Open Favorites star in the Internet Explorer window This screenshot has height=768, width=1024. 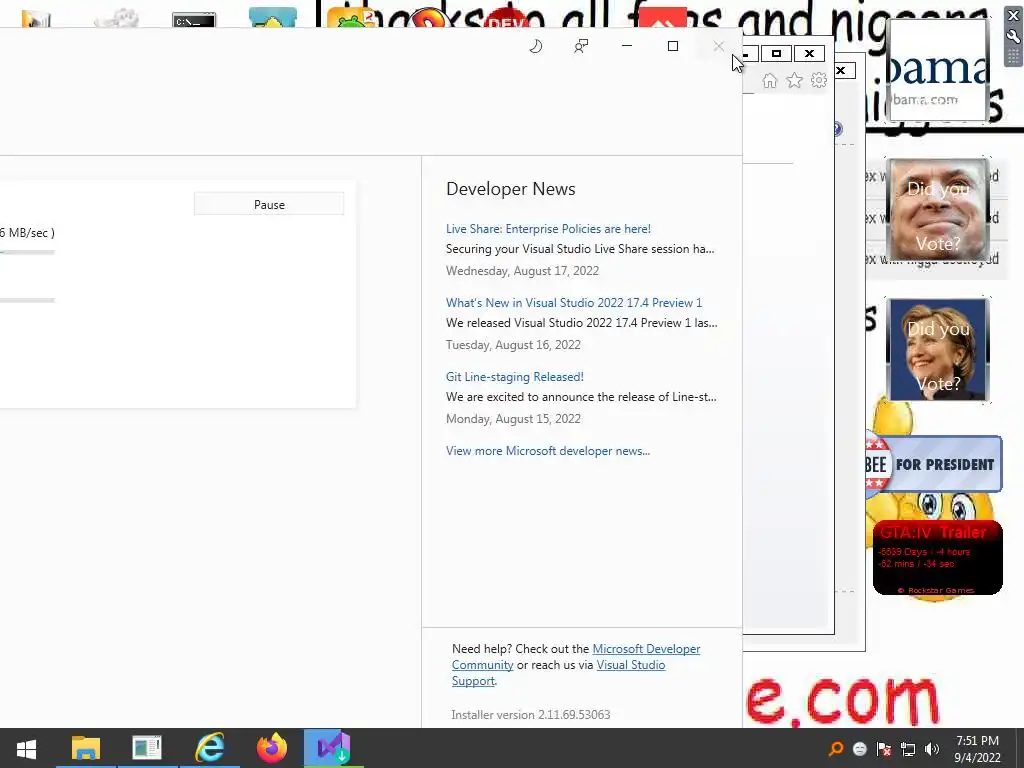(x=794, y=80)
